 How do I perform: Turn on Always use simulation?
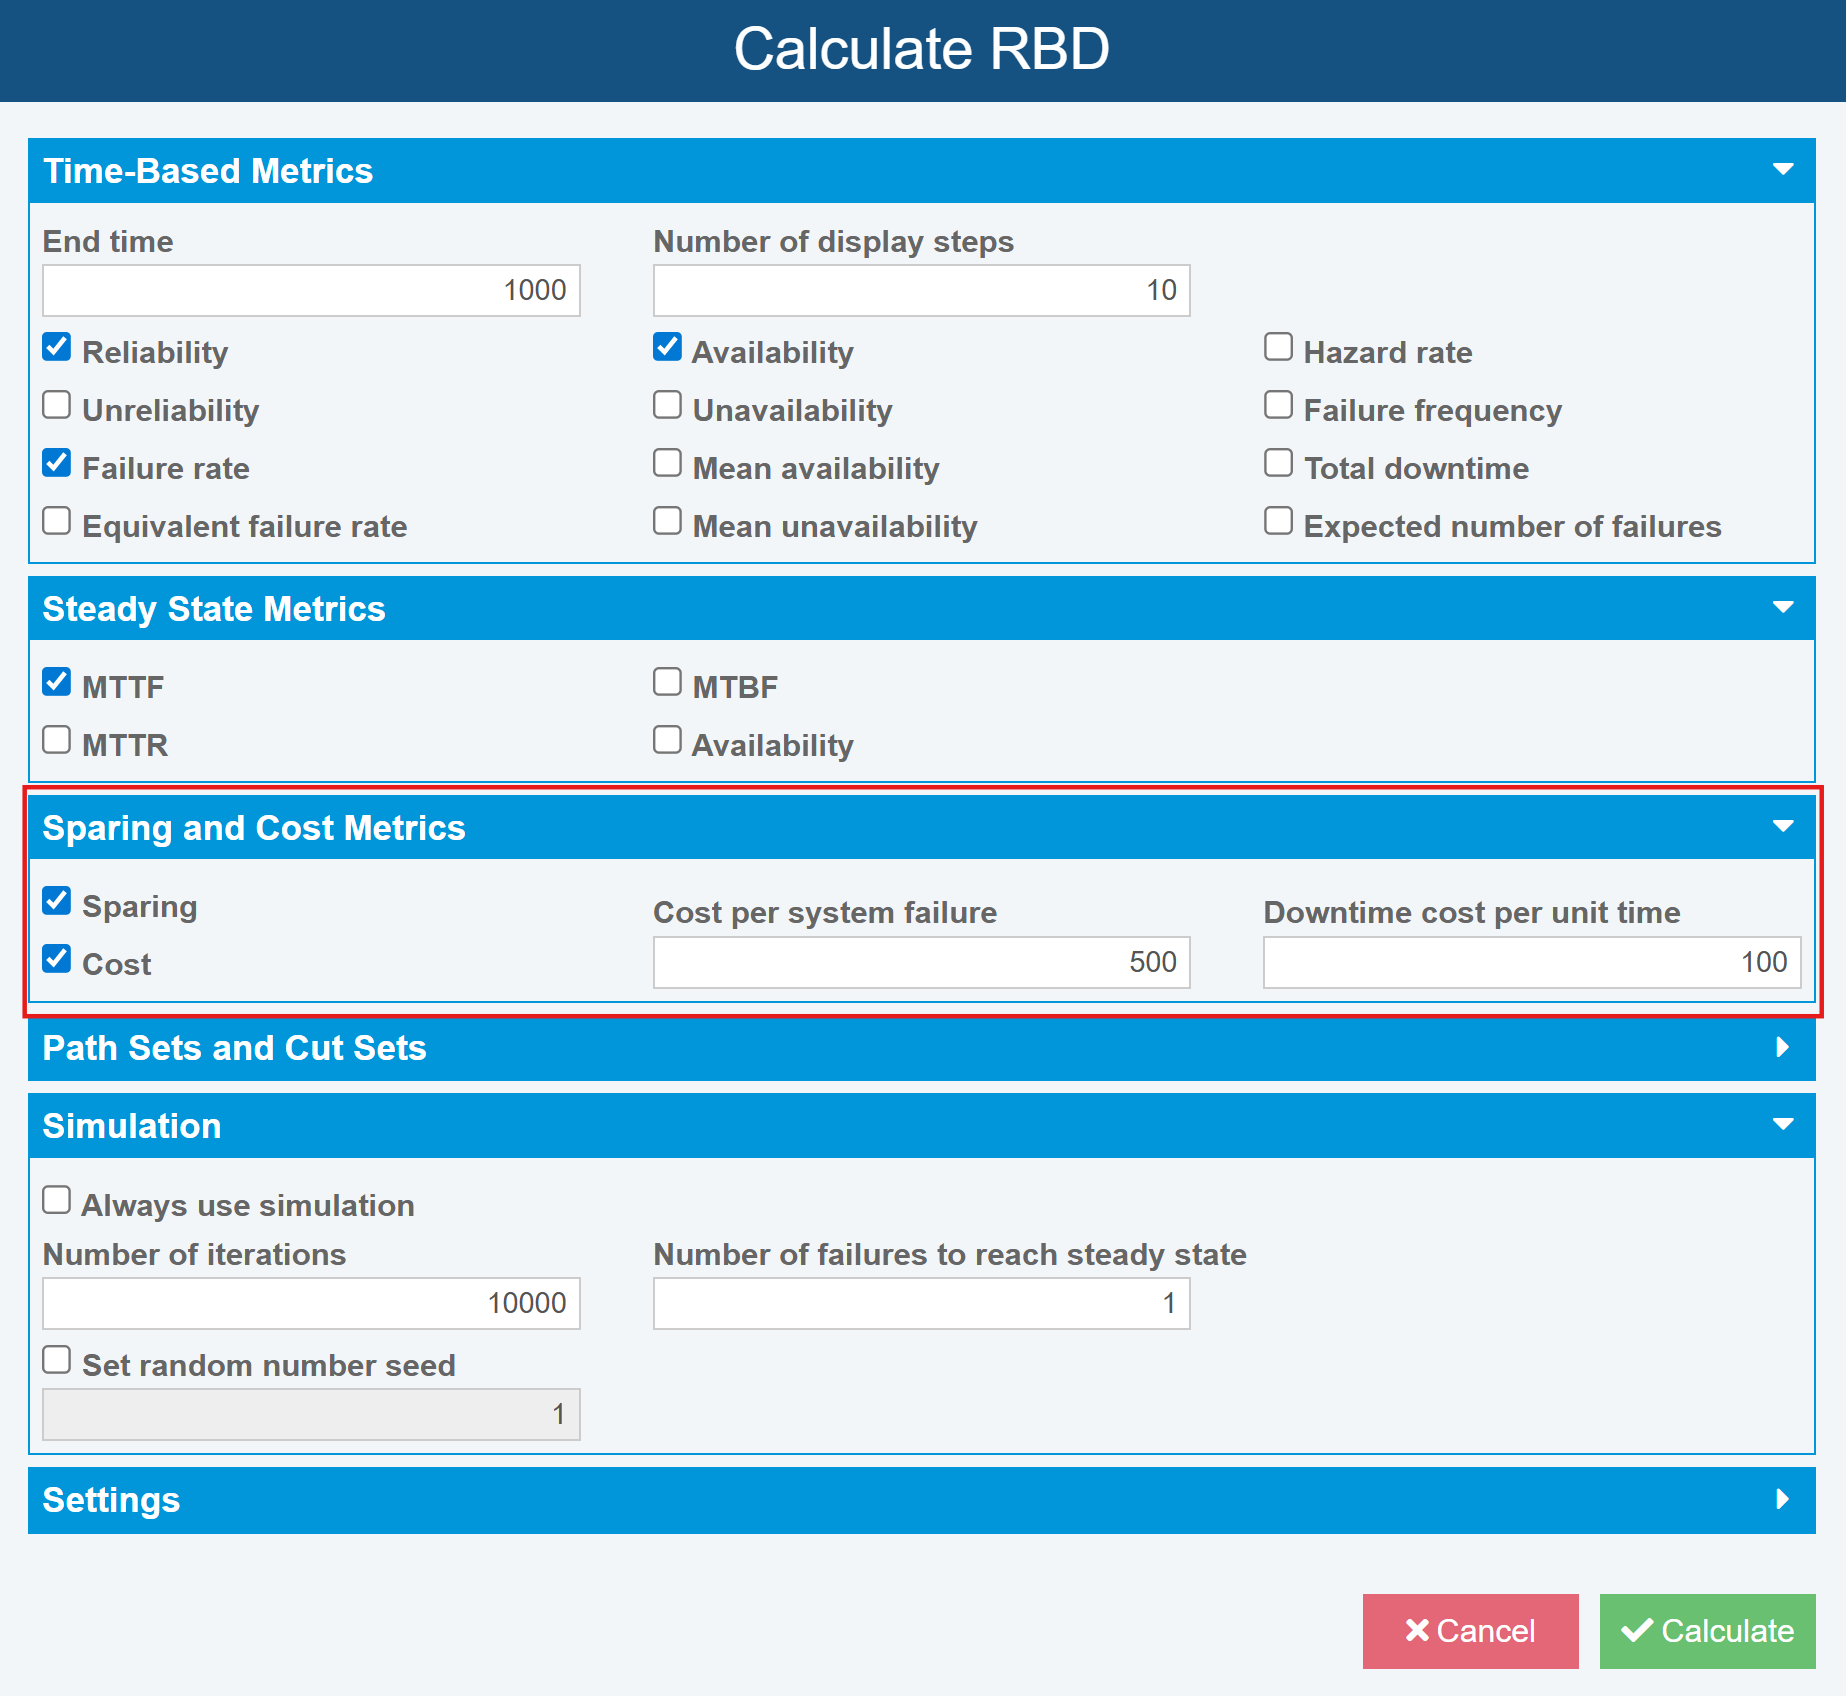[57, 1201]
